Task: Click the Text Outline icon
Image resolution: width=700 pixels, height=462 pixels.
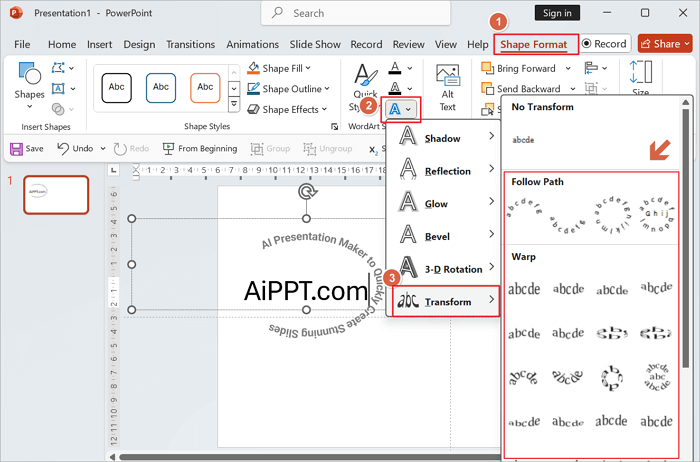Action: tap(395, 88)
